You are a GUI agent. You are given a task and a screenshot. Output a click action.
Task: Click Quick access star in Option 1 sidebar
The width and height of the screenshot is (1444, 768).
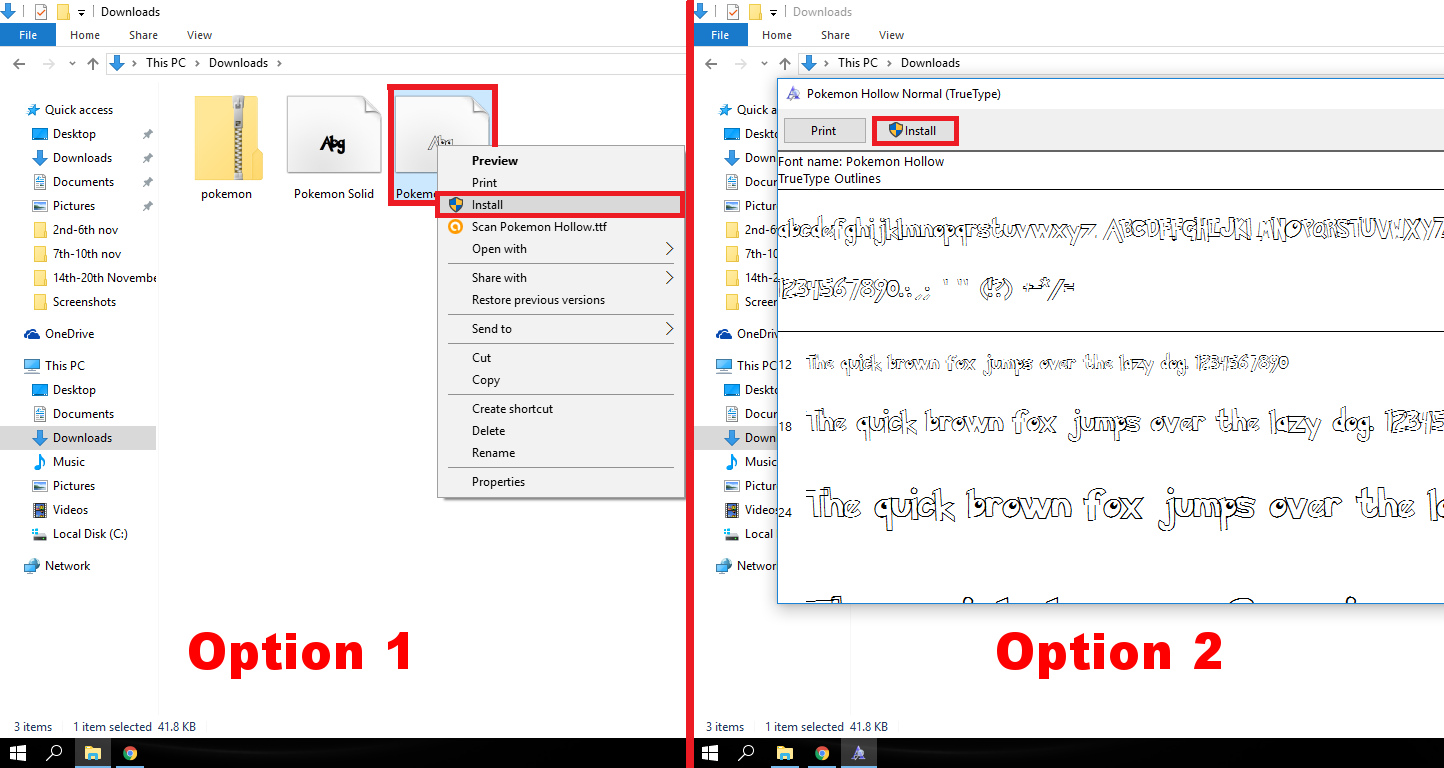tap(33, 110)
